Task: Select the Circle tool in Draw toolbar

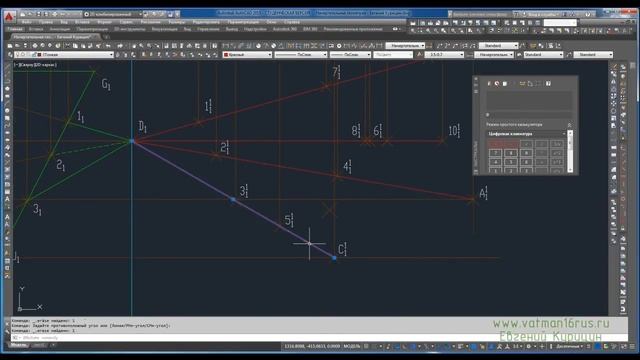Action: coord(7,111)
